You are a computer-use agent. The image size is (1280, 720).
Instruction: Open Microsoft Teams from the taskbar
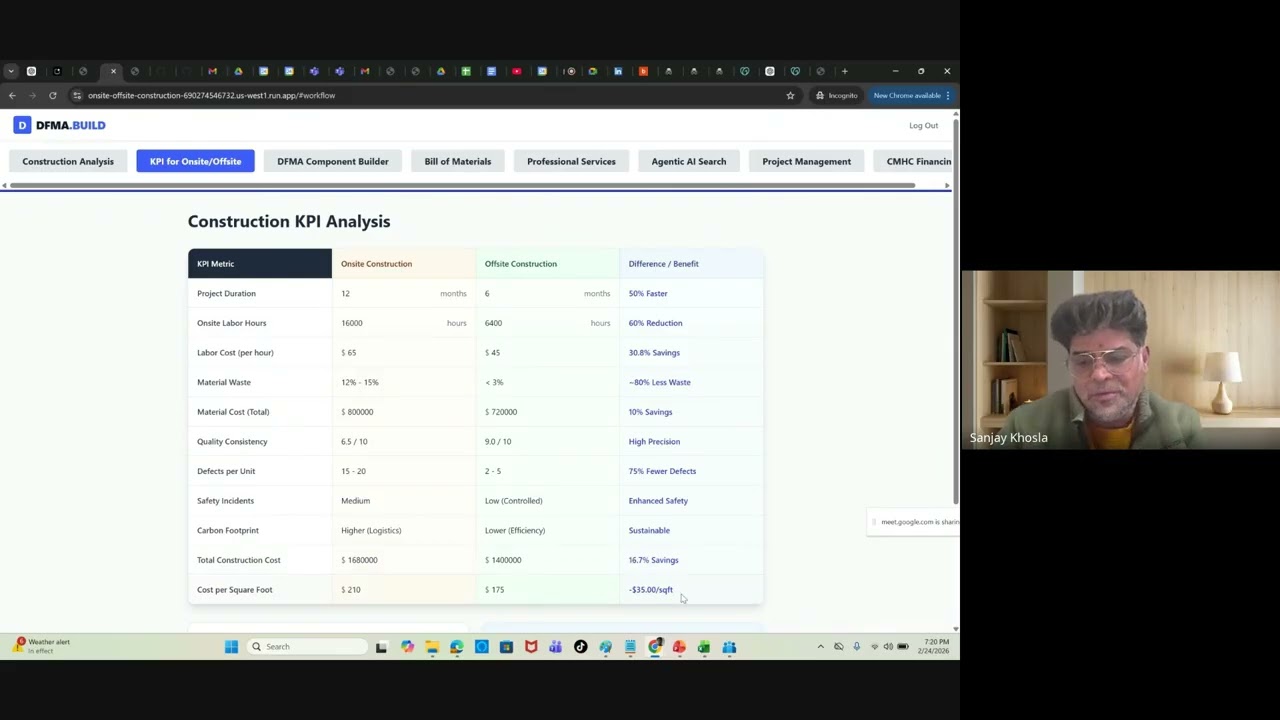pos(555,646)
